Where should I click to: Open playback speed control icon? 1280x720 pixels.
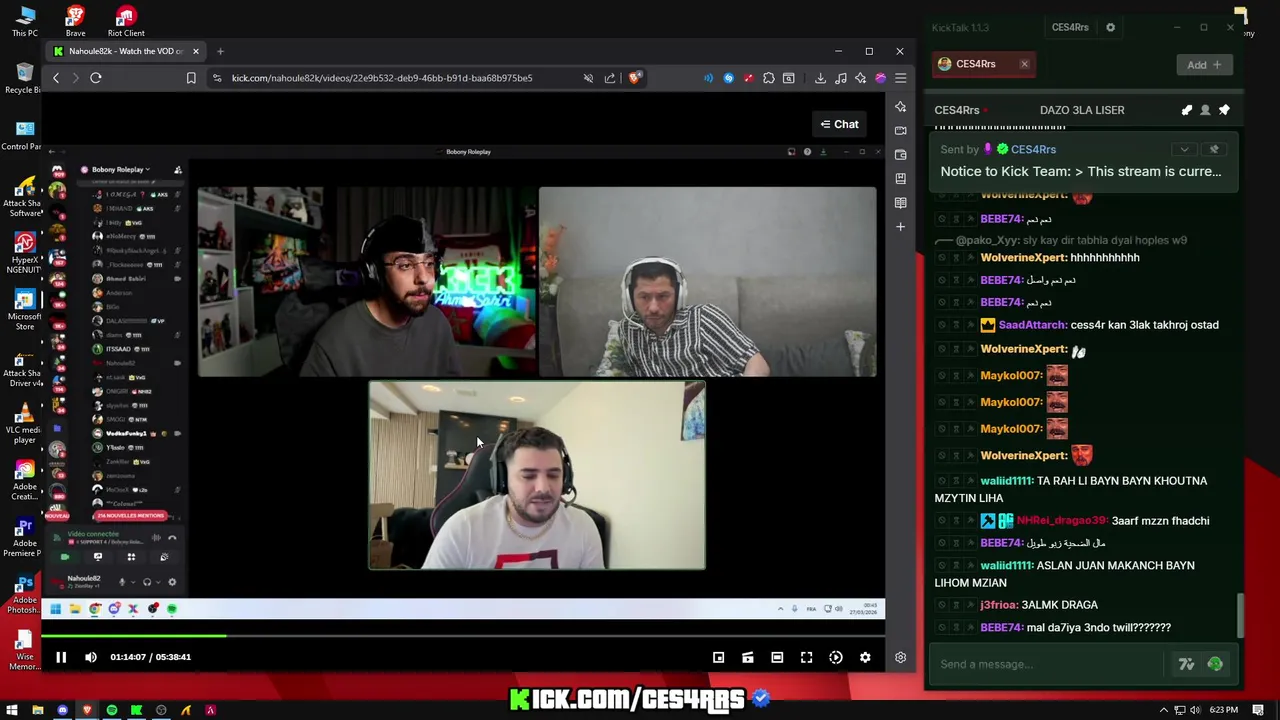pyautogui.click(x=836, y=657)
